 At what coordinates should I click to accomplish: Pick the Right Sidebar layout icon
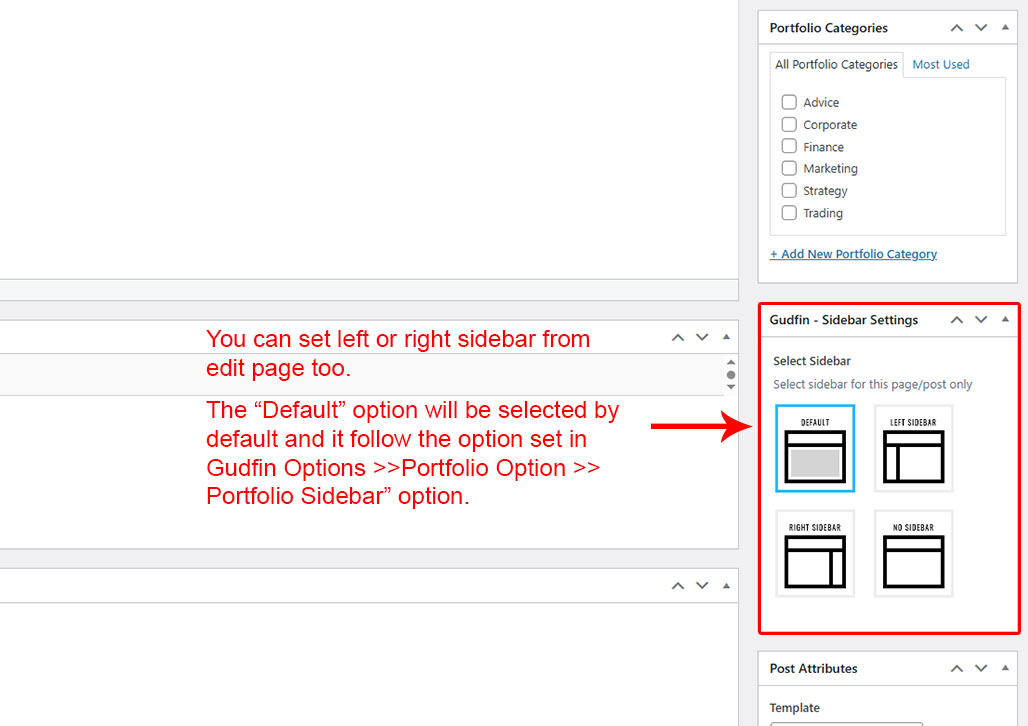(815, 554)
